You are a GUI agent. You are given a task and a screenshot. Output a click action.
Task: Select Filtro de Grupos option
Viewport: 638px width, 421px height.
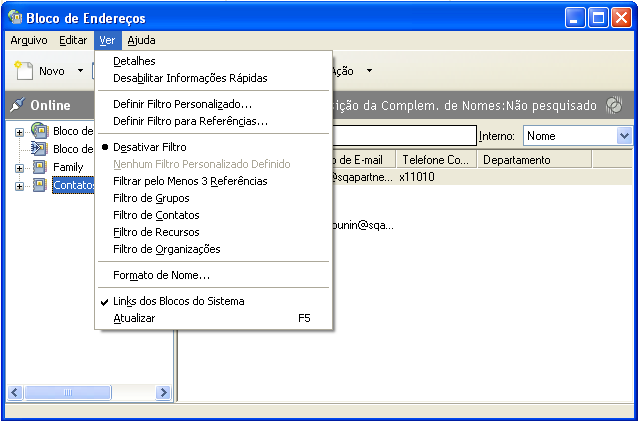214,198
